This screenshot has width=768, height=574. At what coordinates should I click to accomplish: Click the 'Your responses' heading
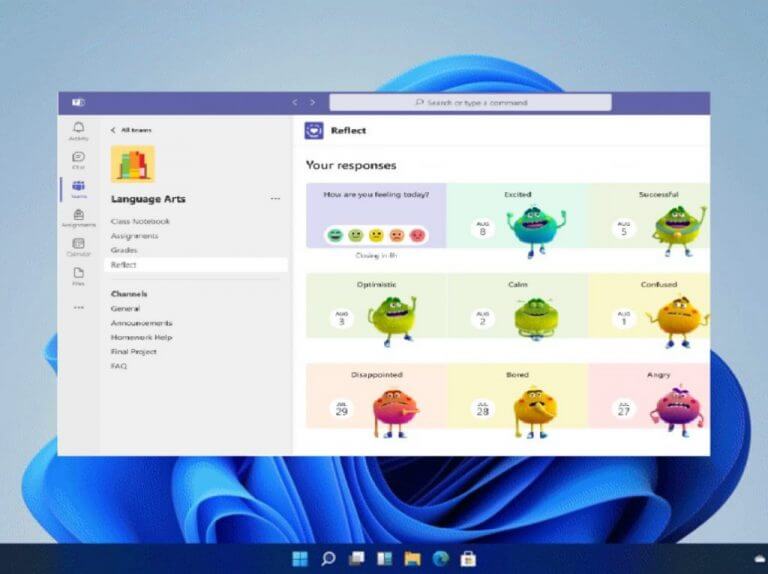[x=351, y=166]
